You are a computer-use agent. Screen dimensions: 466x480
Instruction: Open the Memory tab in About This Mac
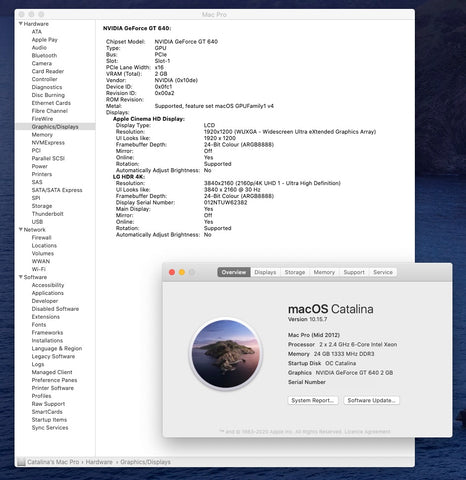click(x=324, y=272)
